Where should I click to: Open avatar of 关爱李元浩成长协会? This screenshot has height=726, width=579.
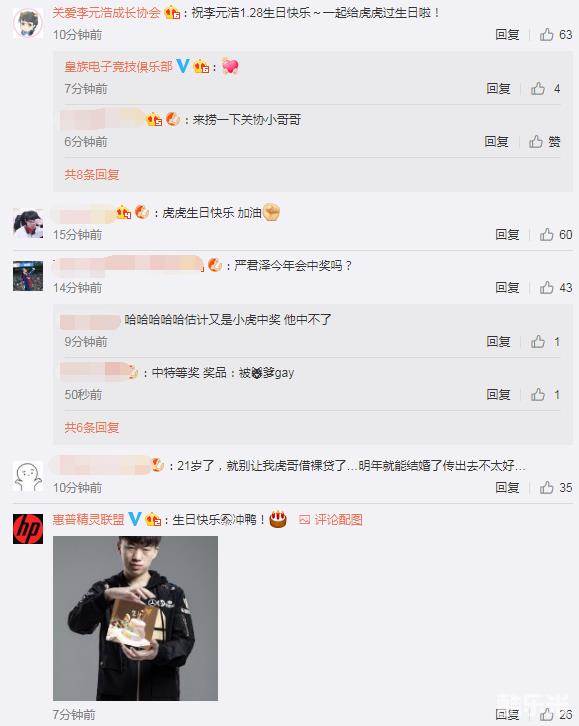tap(28, 23)
